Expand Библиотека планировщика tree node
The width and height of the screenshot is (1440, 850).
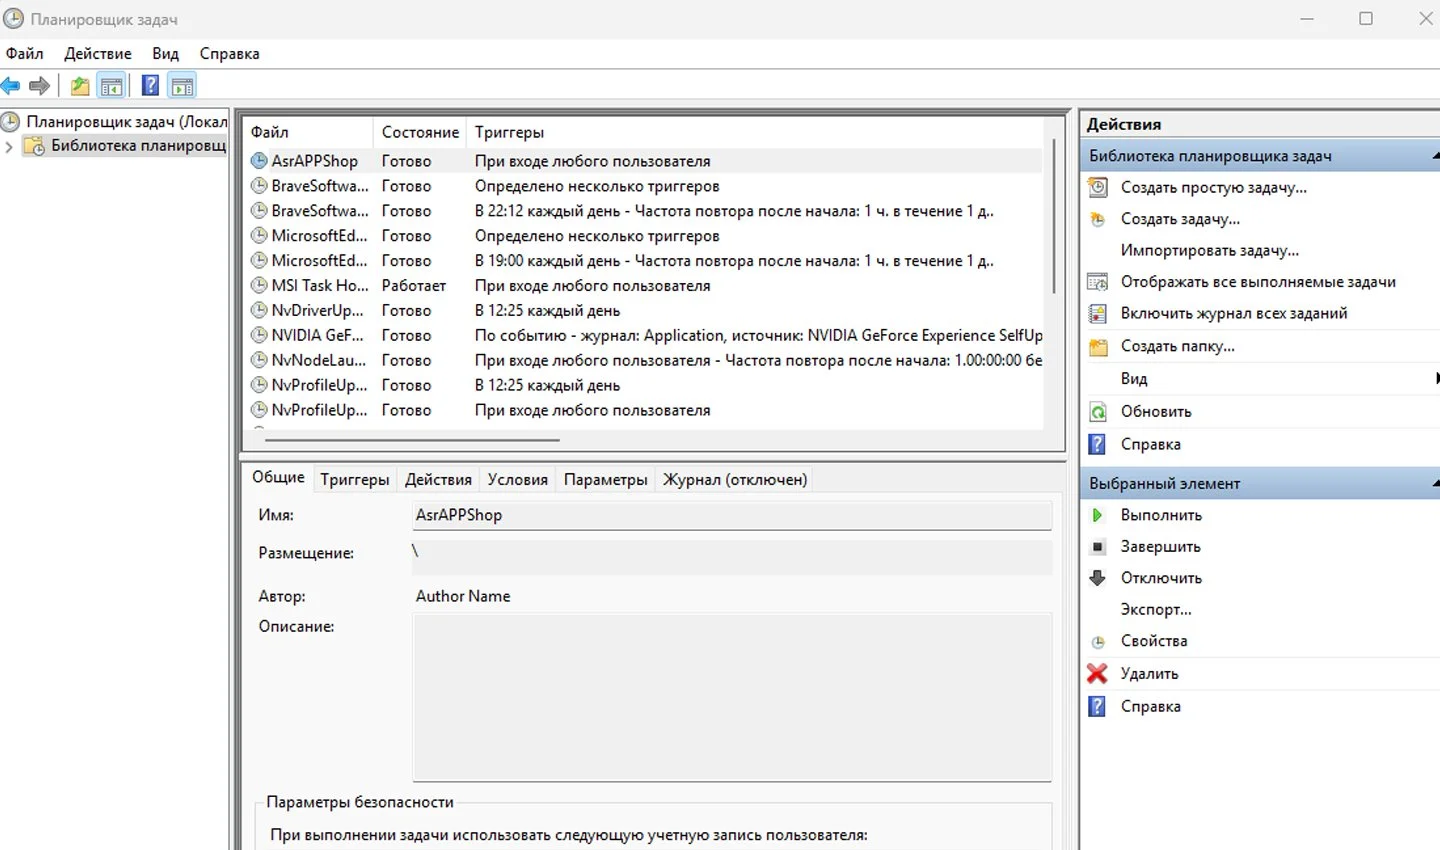tap(9, 147)
